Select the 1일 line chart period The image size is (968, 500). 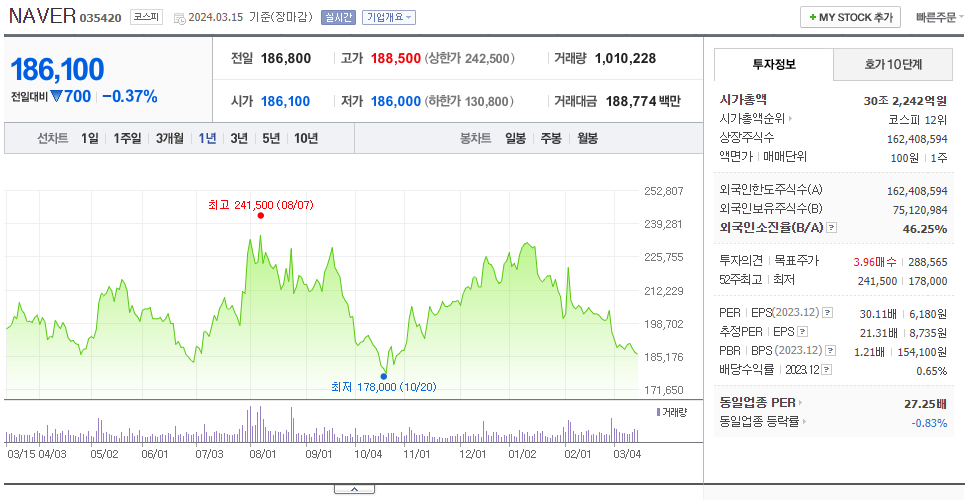click(x=90, y=138)
